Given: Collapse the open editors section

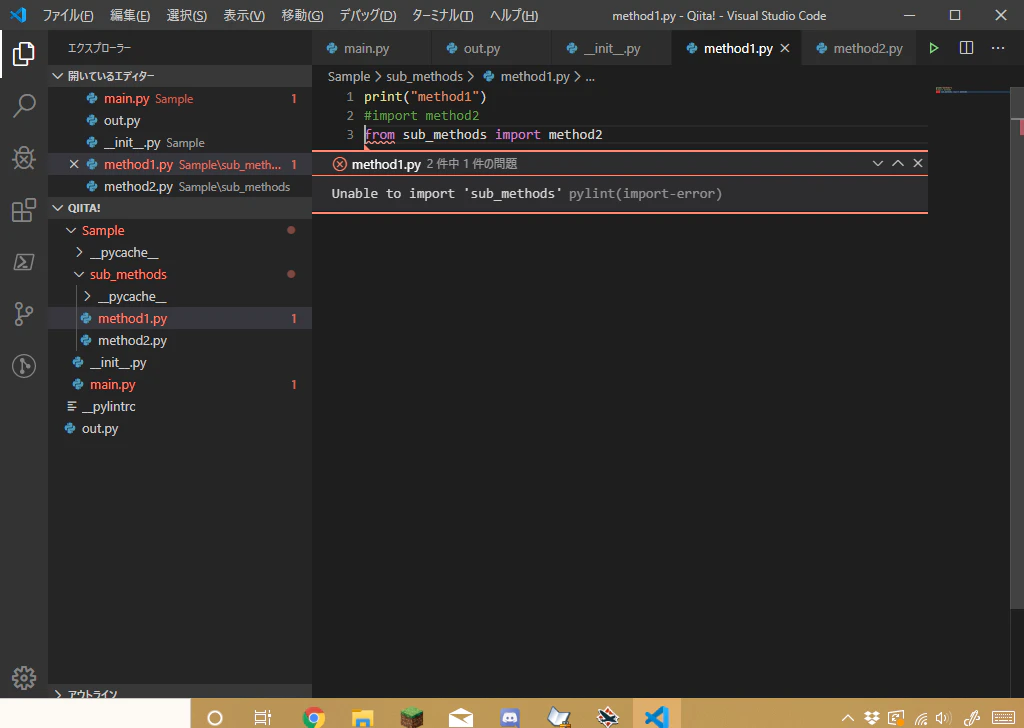Looking at the screenshot, I should [57, 76].
